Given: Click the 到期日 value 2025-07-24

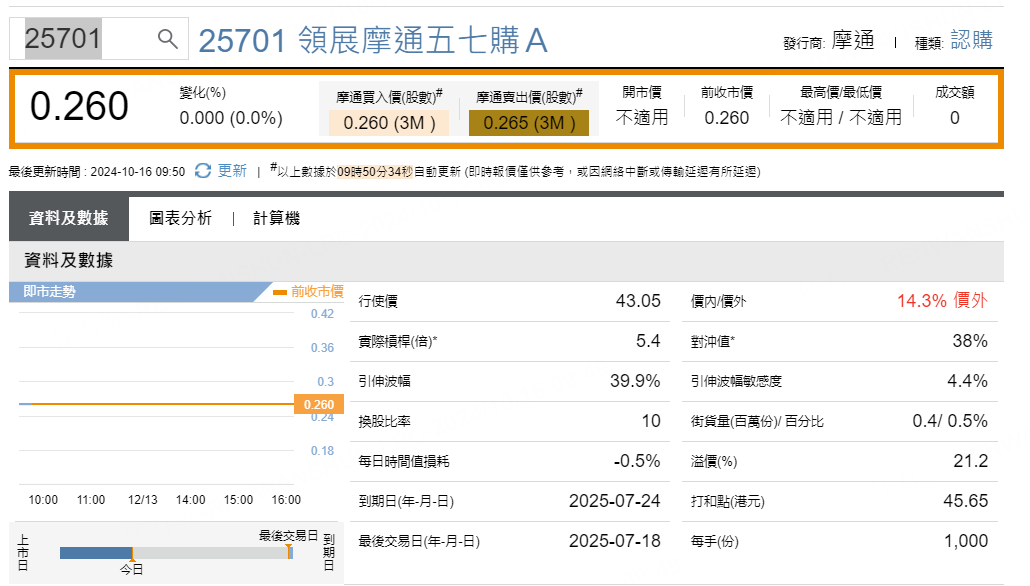Looking at the screenshot, I should 614,501.
